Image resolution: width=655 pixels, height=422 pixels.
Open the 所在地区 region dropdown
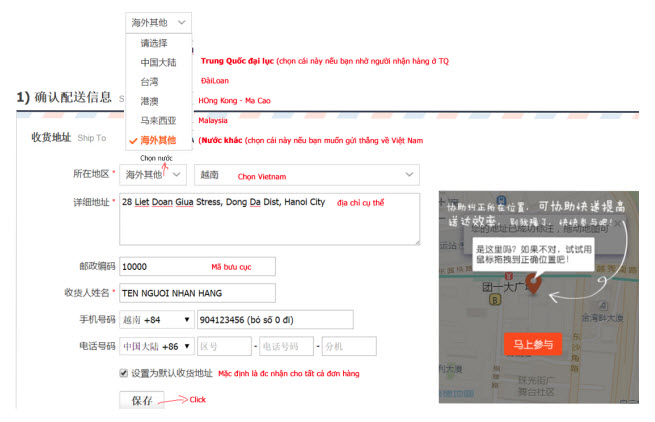(153, 175)
